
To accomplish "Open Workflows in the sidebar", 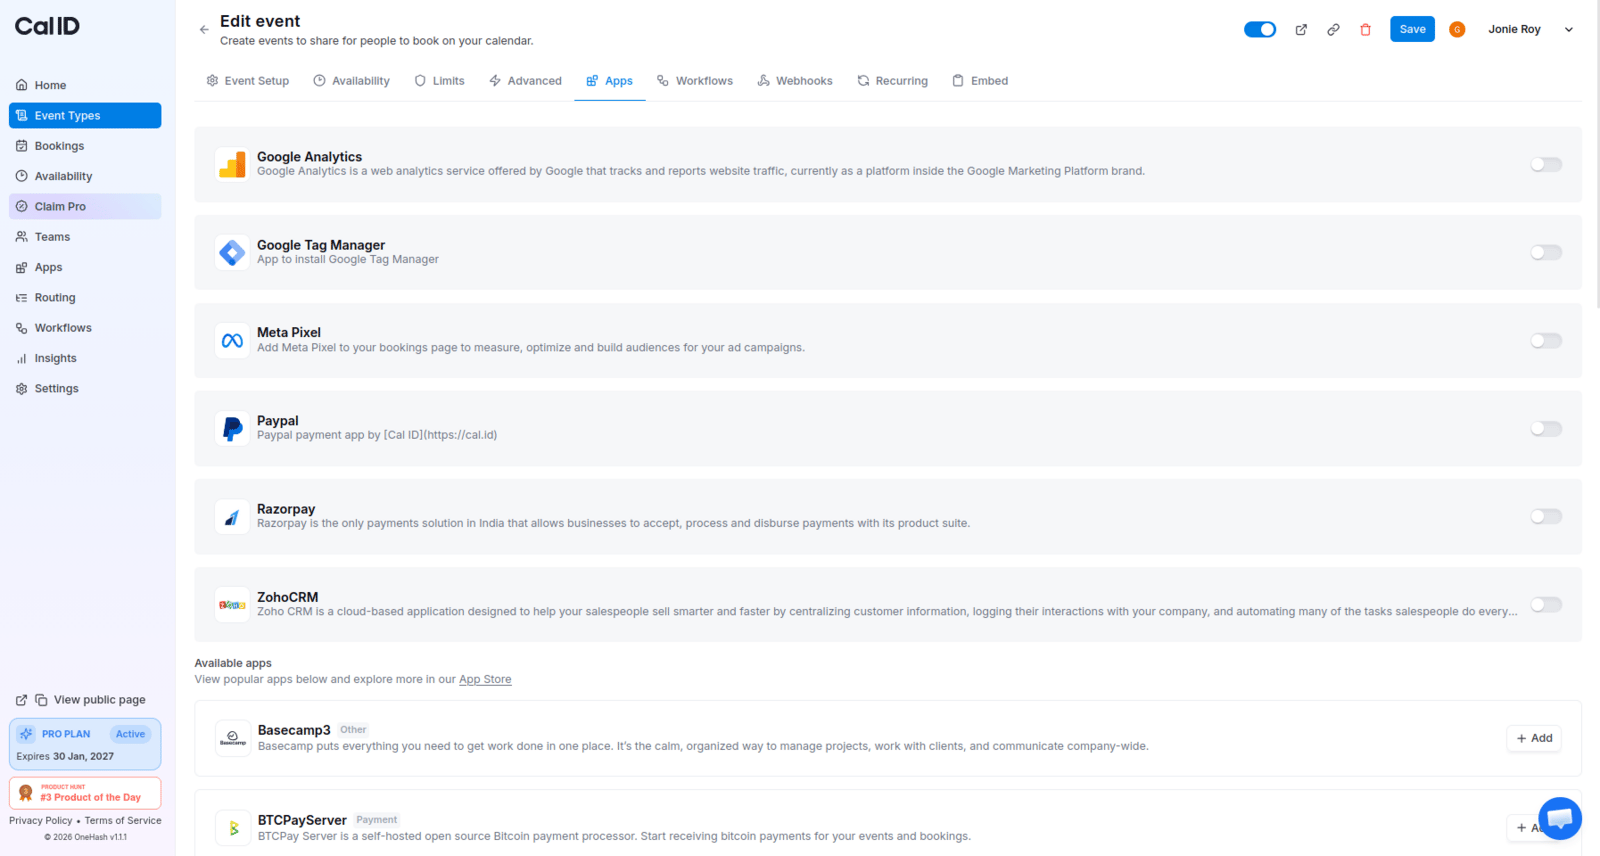I will click(x=85, y=328).
